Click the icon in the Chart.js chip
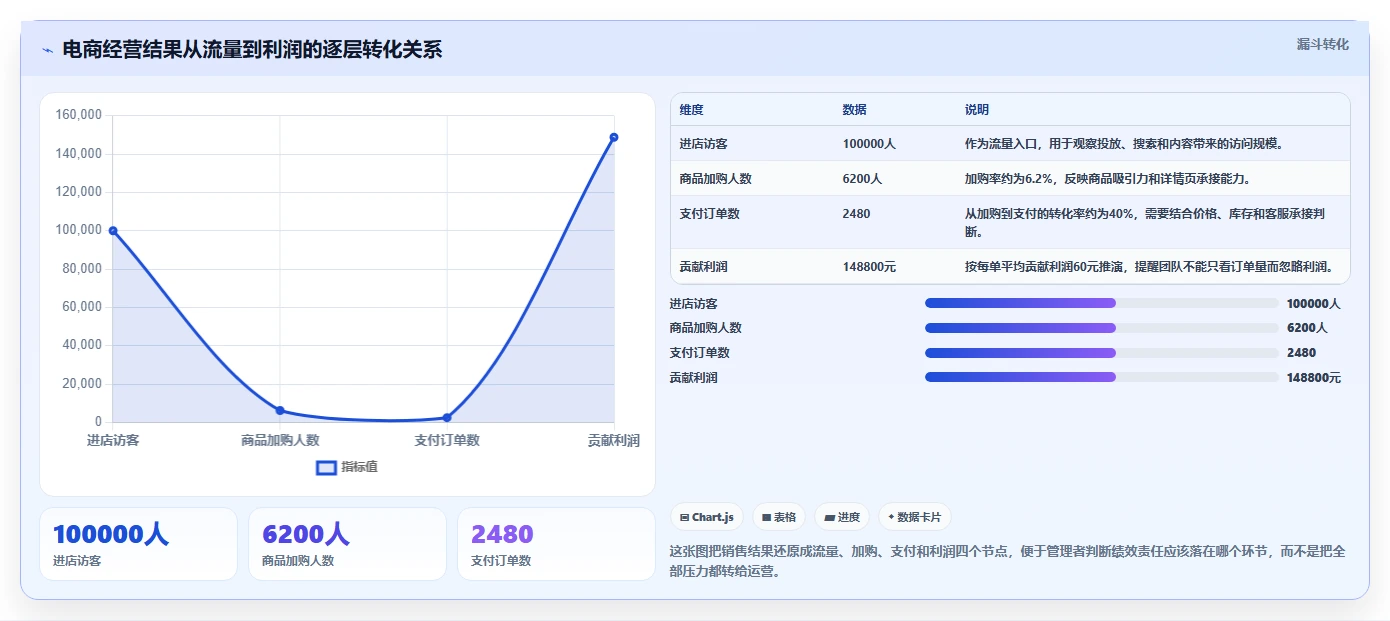Screen dimensions: 1390x621 click(684, 518)
